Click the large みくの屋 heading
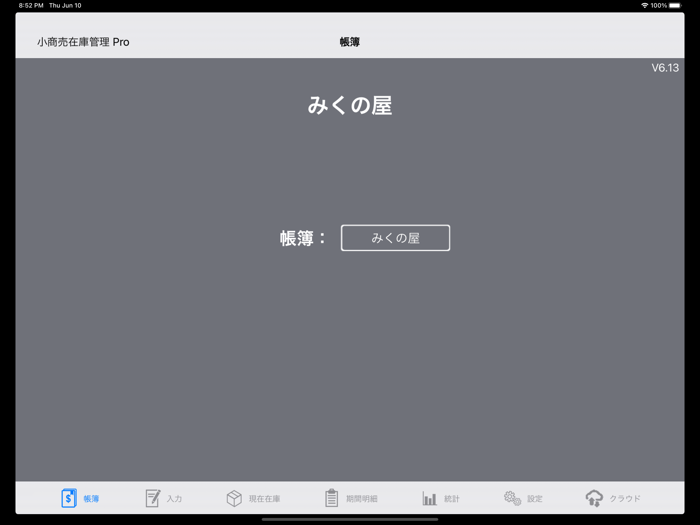This screenshot has width=700, height=525. pyautogui.click(x=350, y=106)
